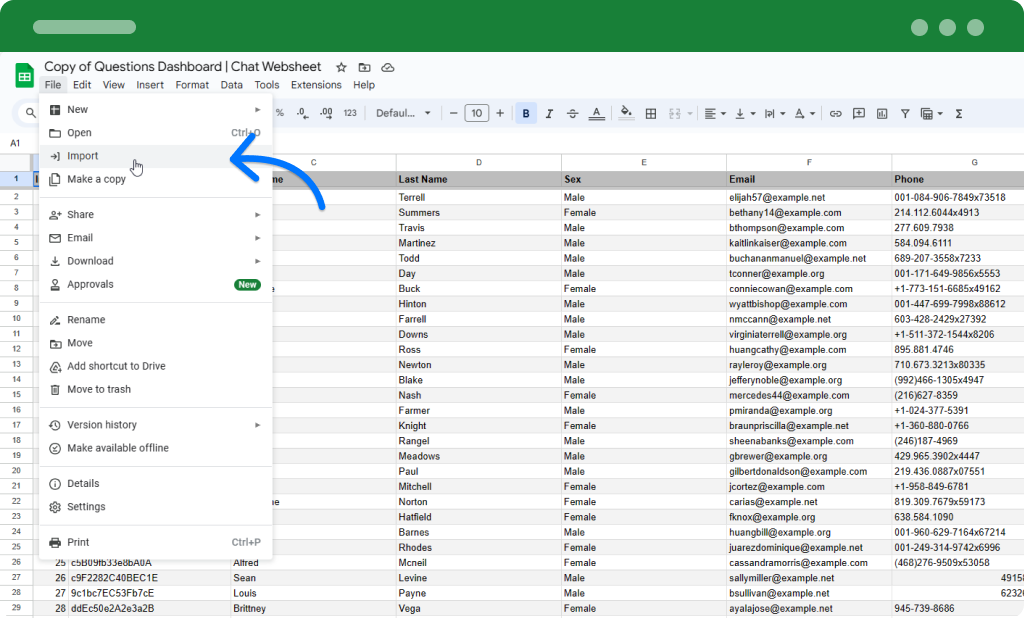1024x618 pixels.
Task: Toggle strikethrough formatting
Action: (571, 113)
